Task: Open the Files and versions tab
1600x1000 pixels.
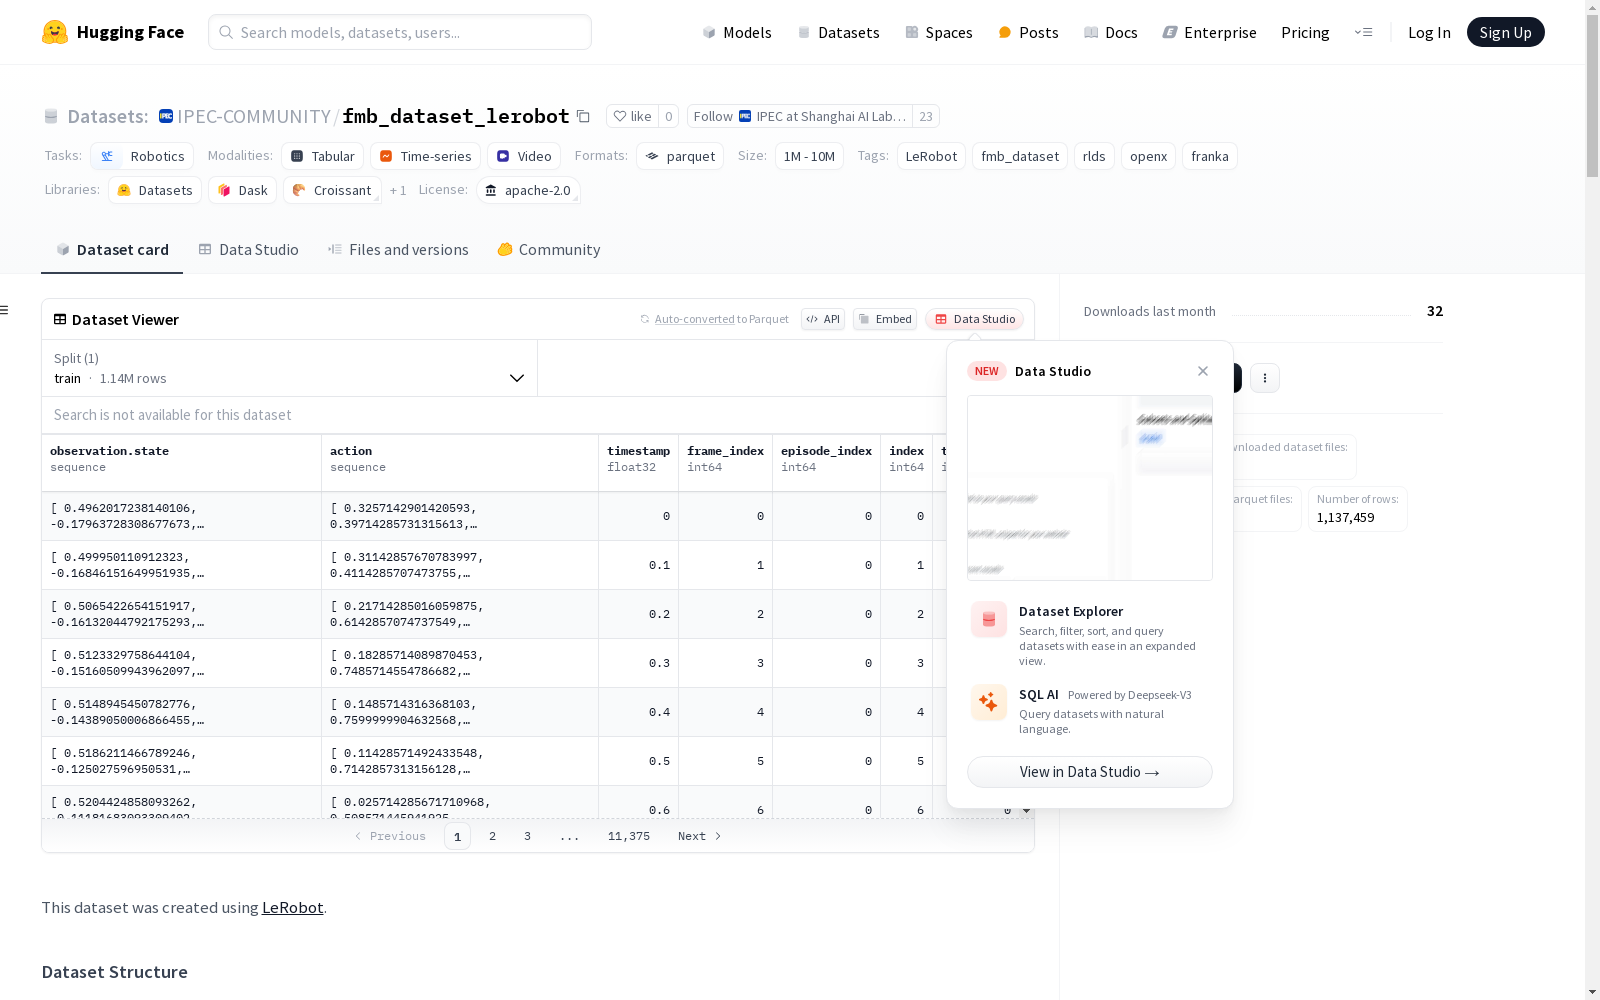Action: click(x=398, y=250)
